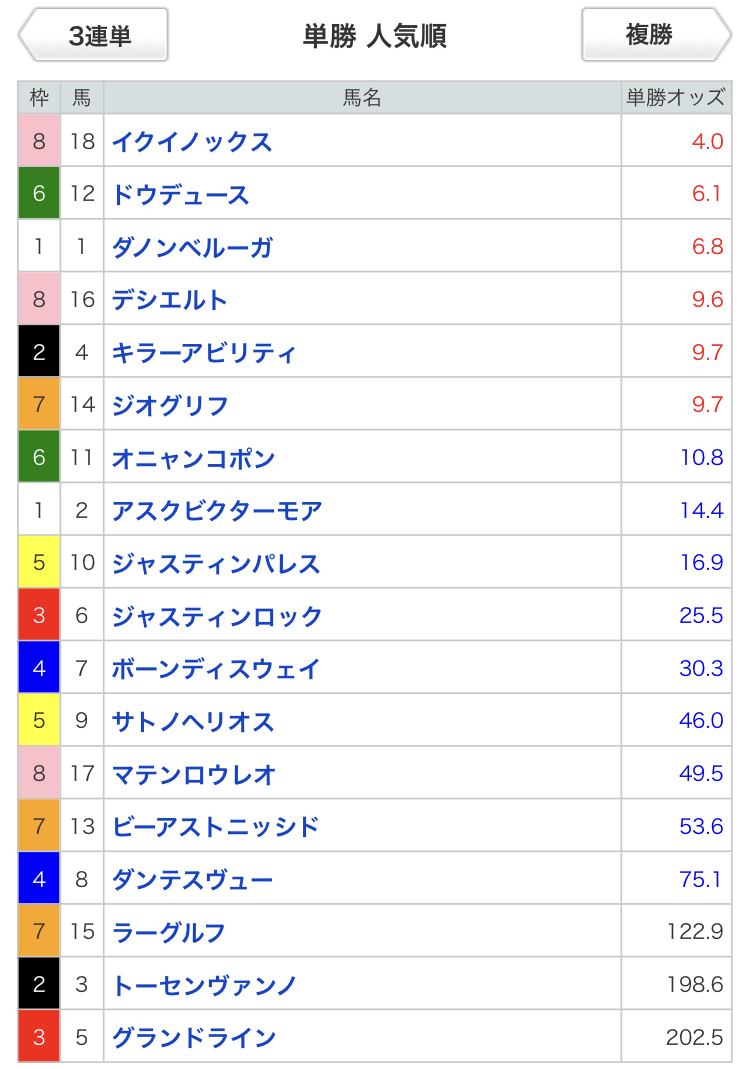Open horse イクイノックス details
The image size is (750, 1069).
click(x=192, y=142)
